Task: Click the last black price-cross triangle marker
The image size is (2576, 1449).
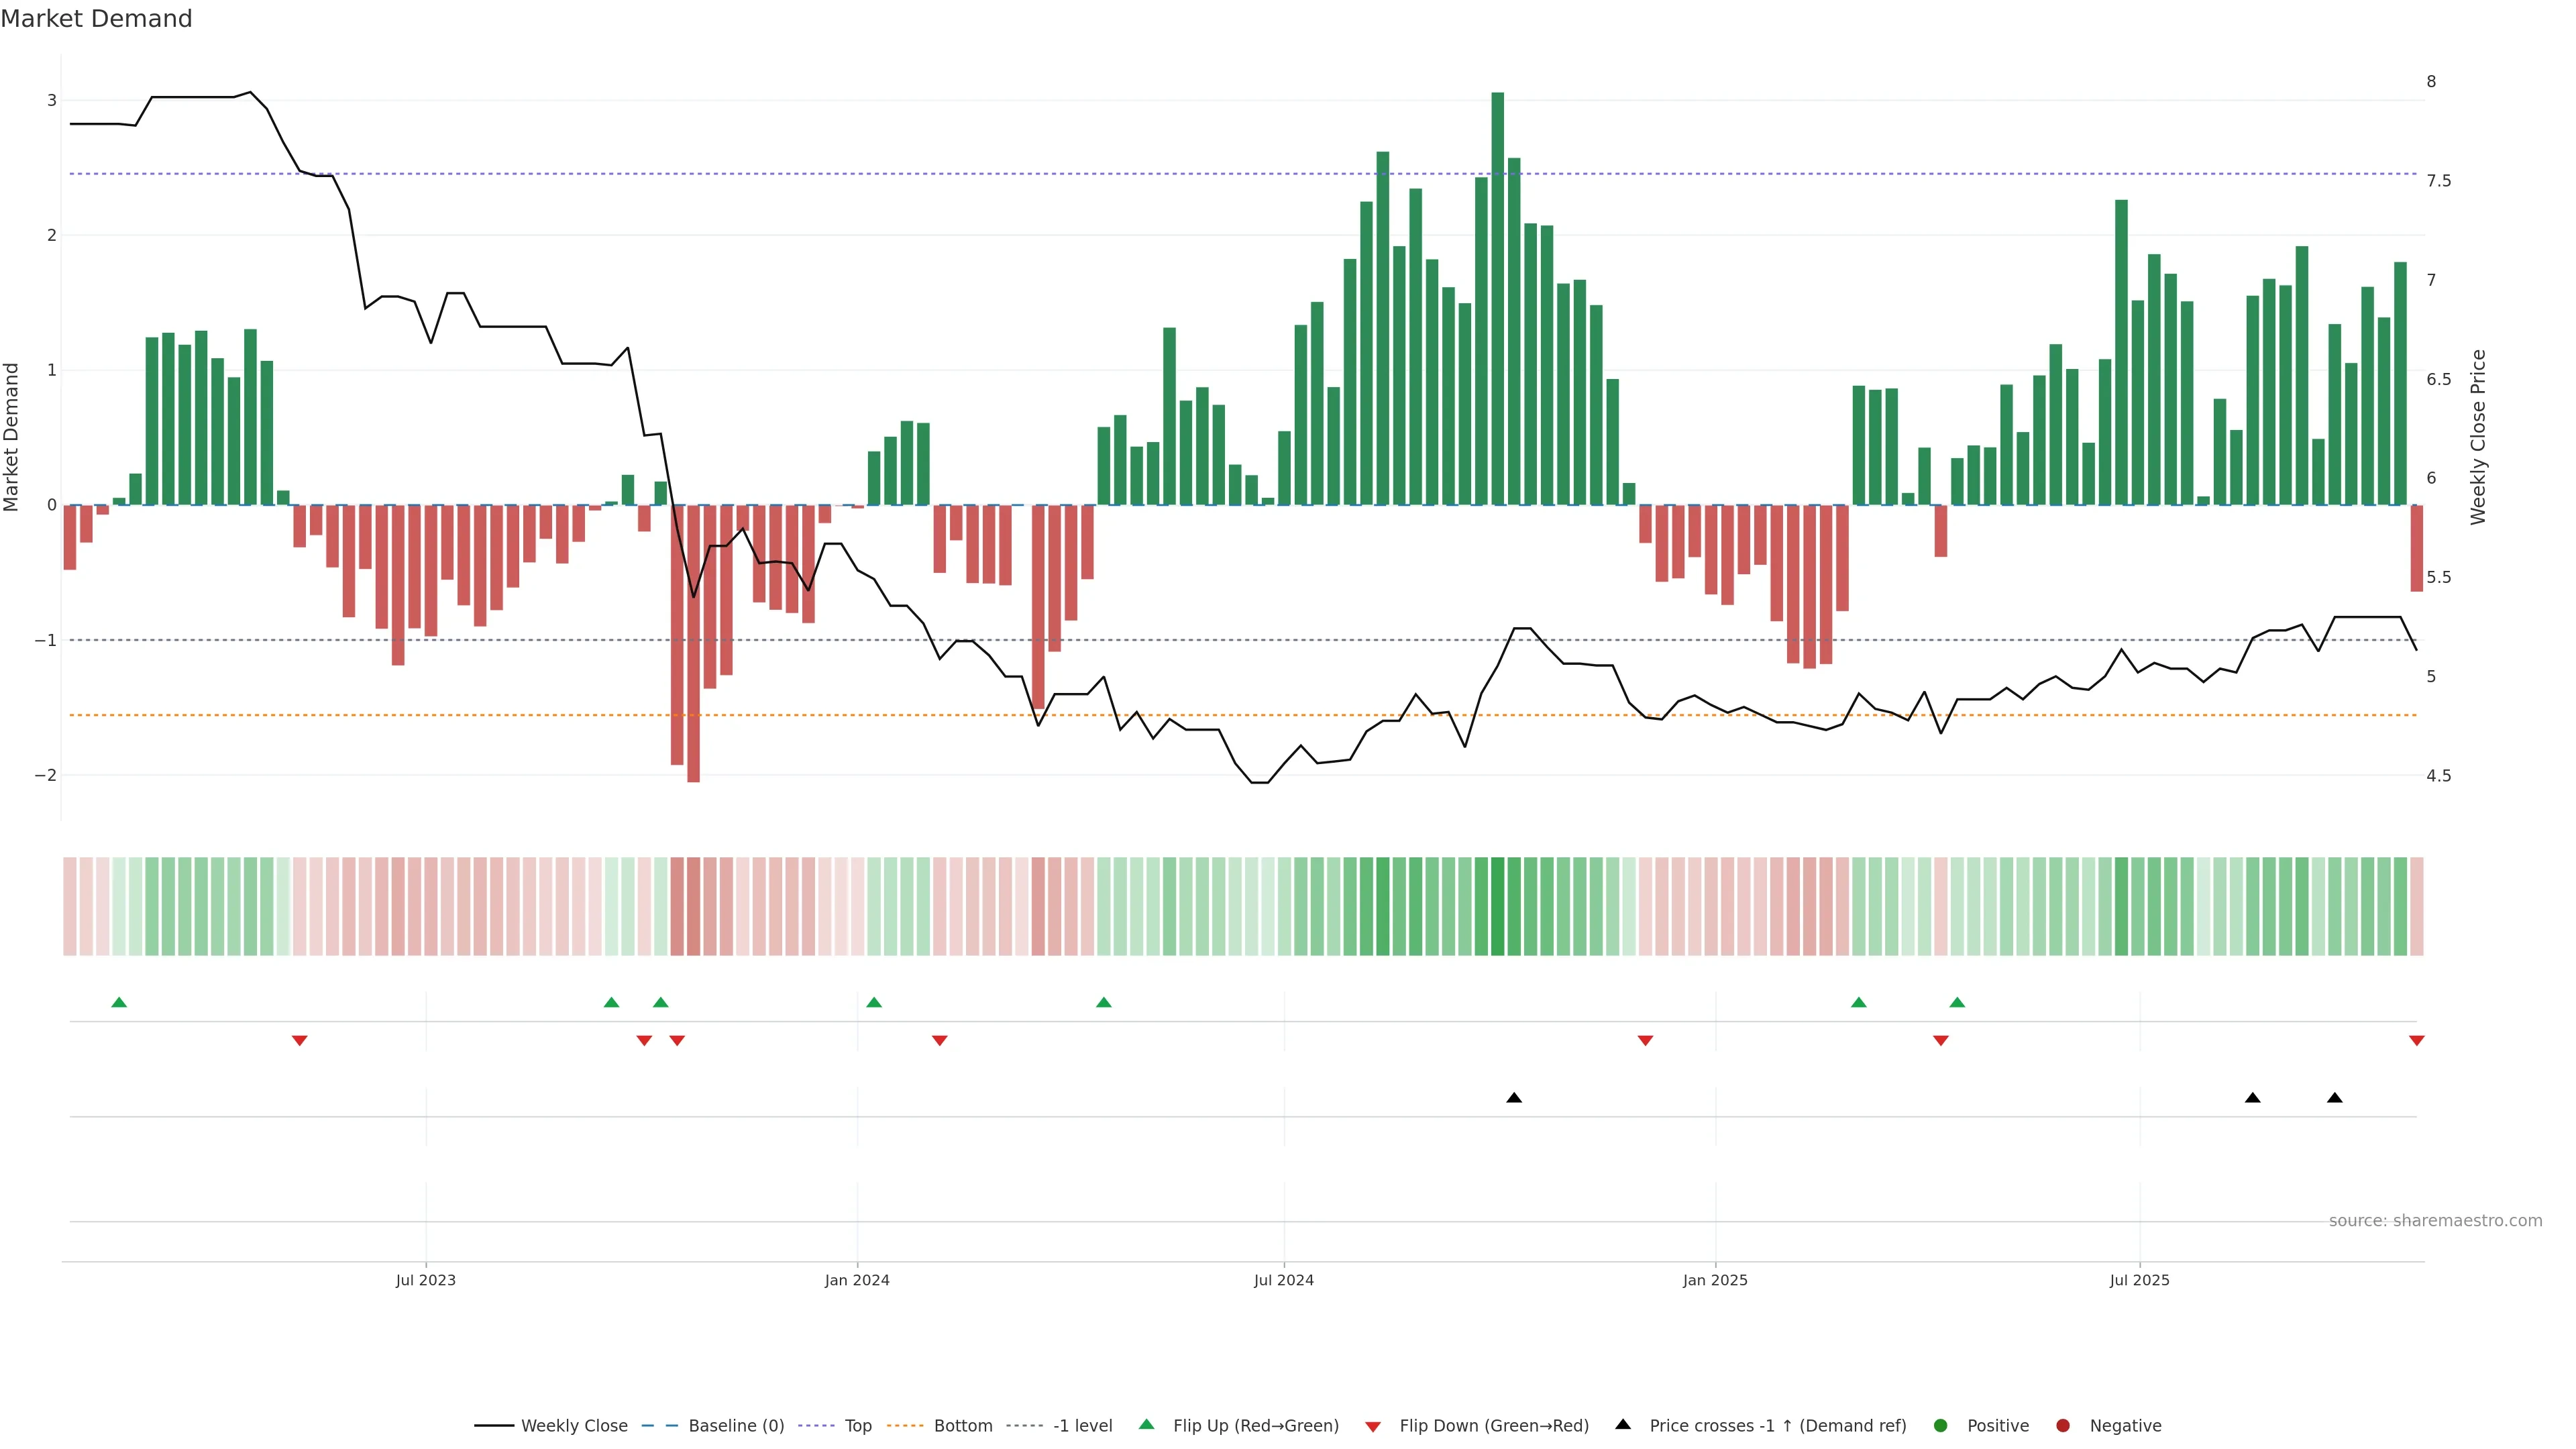Action: pyautogui.click(x=2335, y=1098)
